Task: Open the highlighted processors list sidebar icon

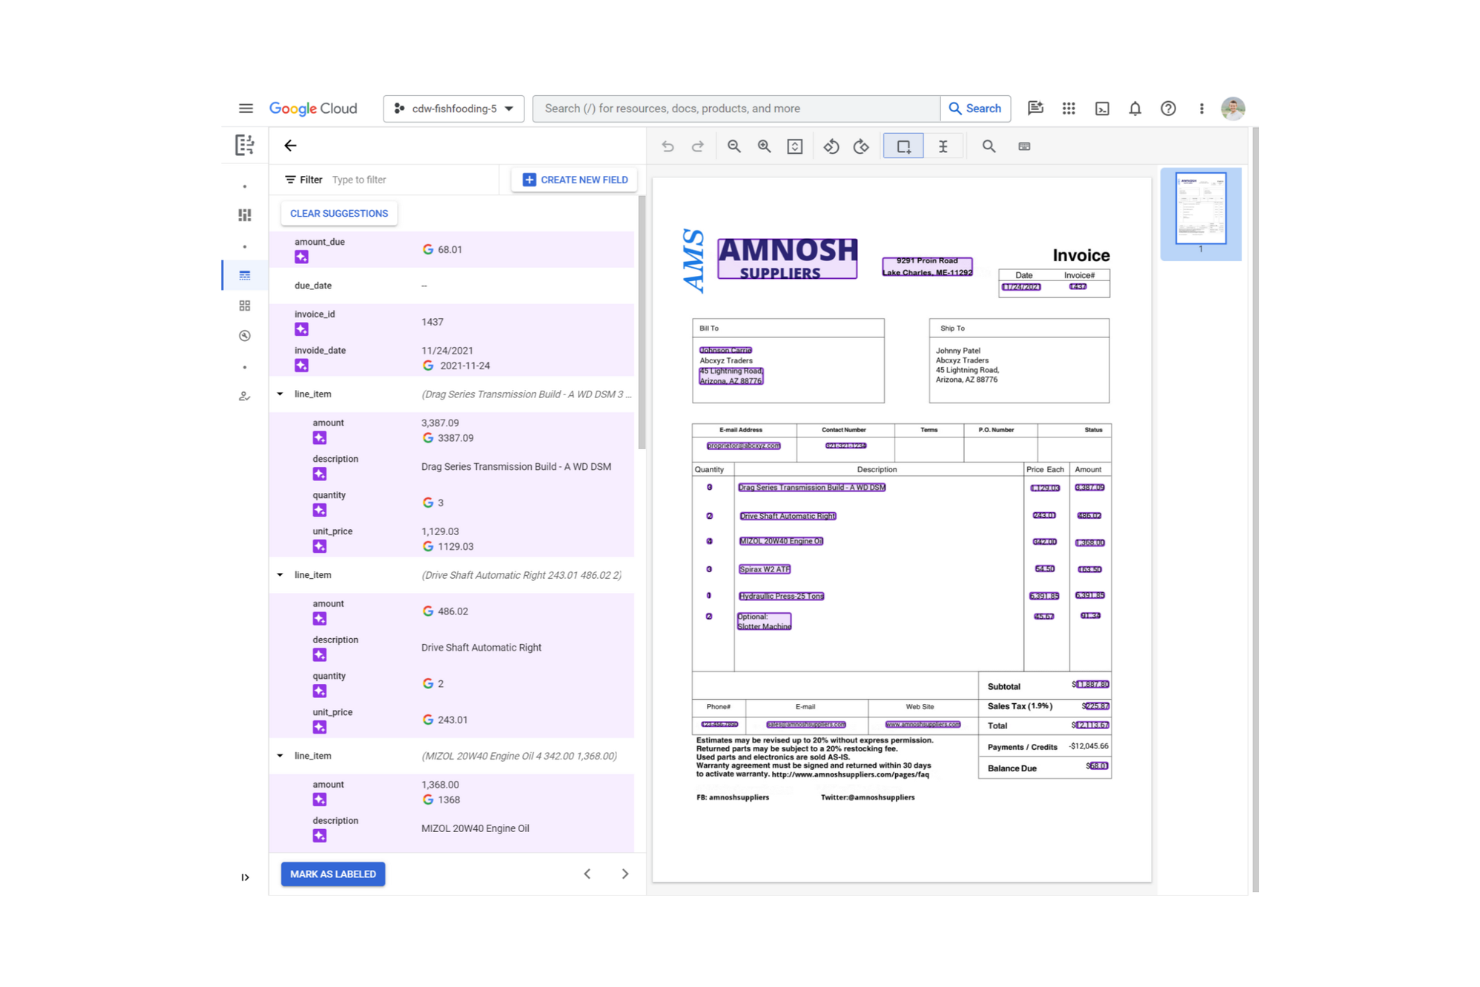Action: tap(245, 275)
